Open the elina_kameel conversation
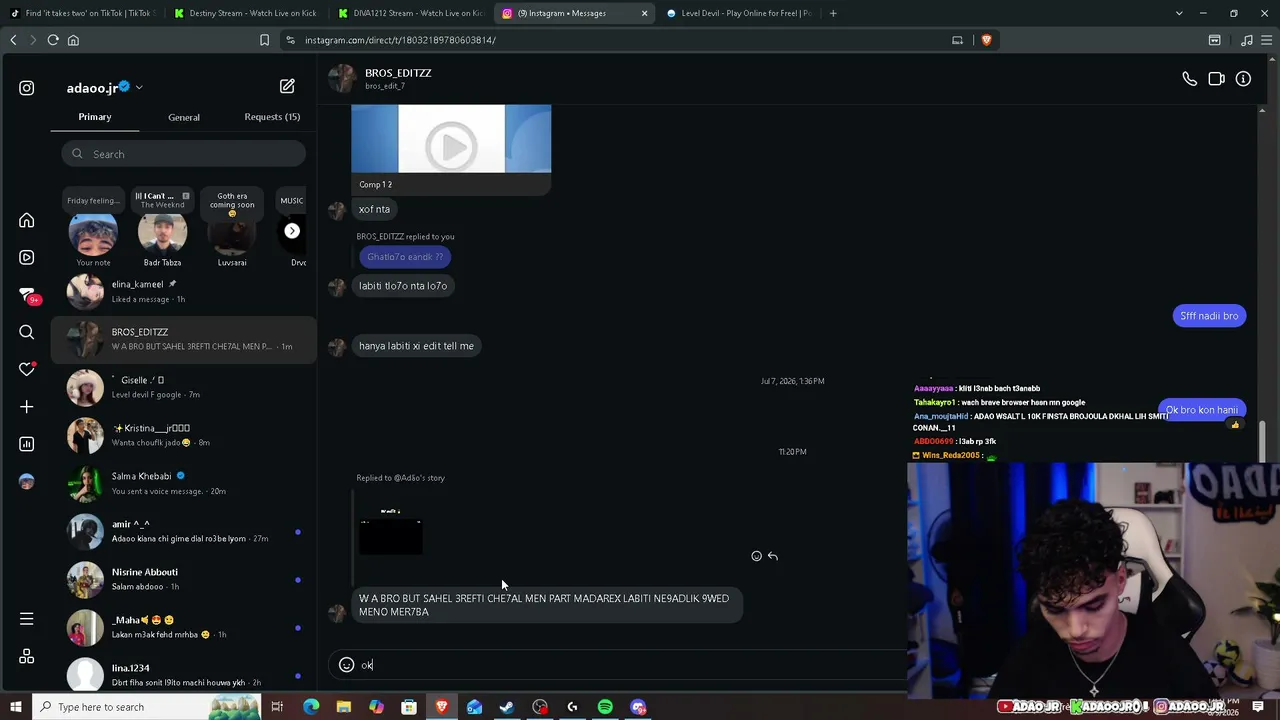This screenshot has height=720, width=1280. click(x=184, y=291)
